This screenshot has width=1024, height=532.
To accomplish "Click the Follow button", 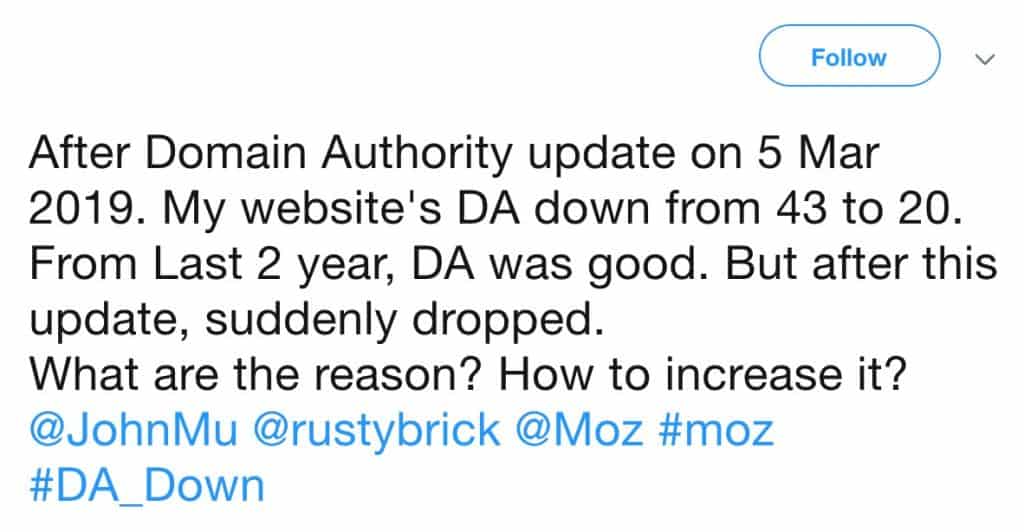I will pos(849,58).
